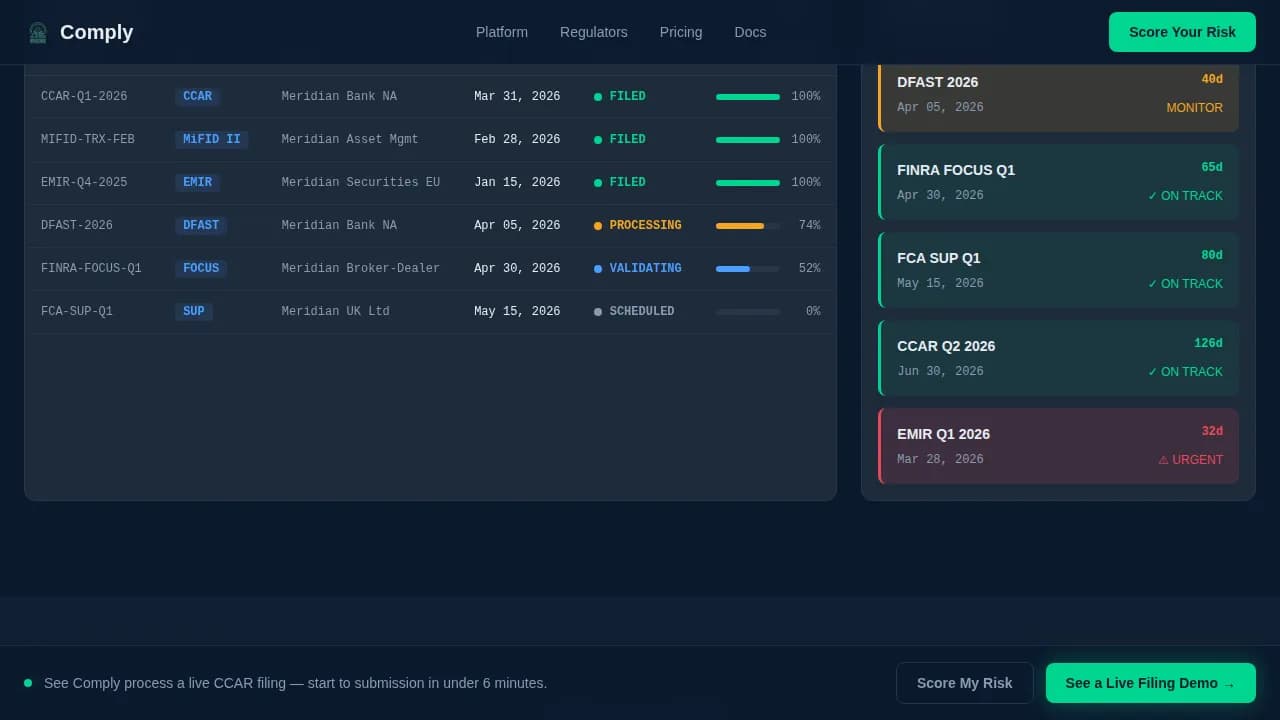The height and width of the screenshot is (720, 1280).
Task: Open the Docs nav link
Action: 750,32
